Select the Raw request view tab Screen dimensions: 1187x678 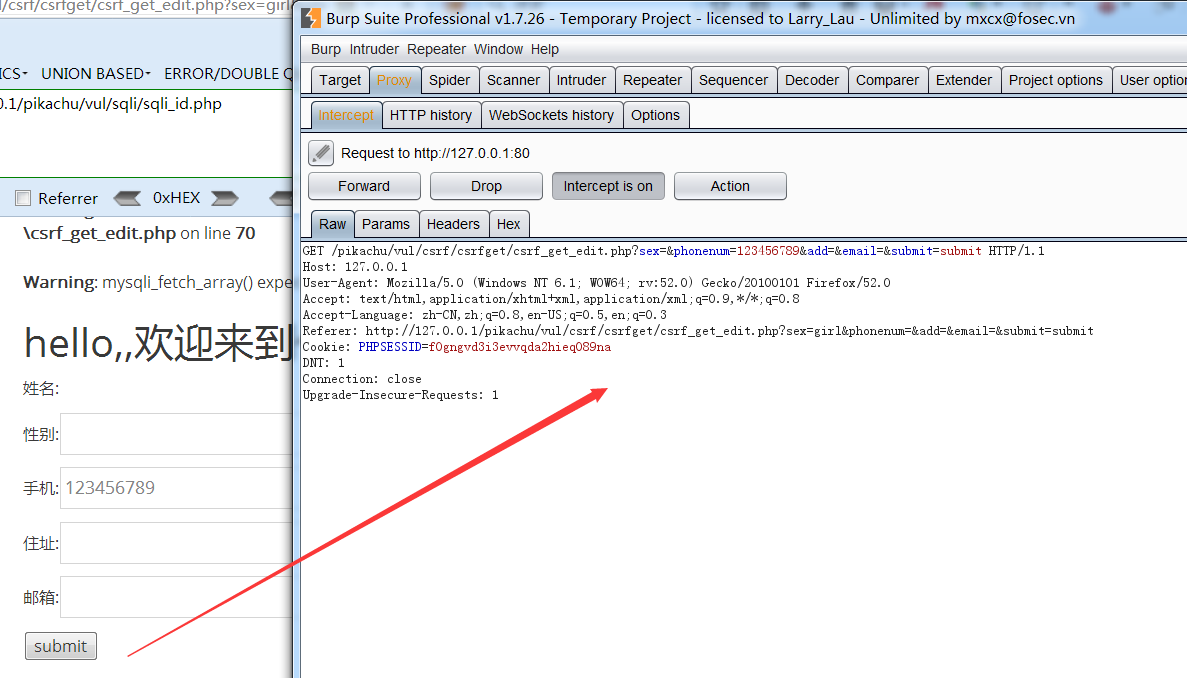[332, 224]
